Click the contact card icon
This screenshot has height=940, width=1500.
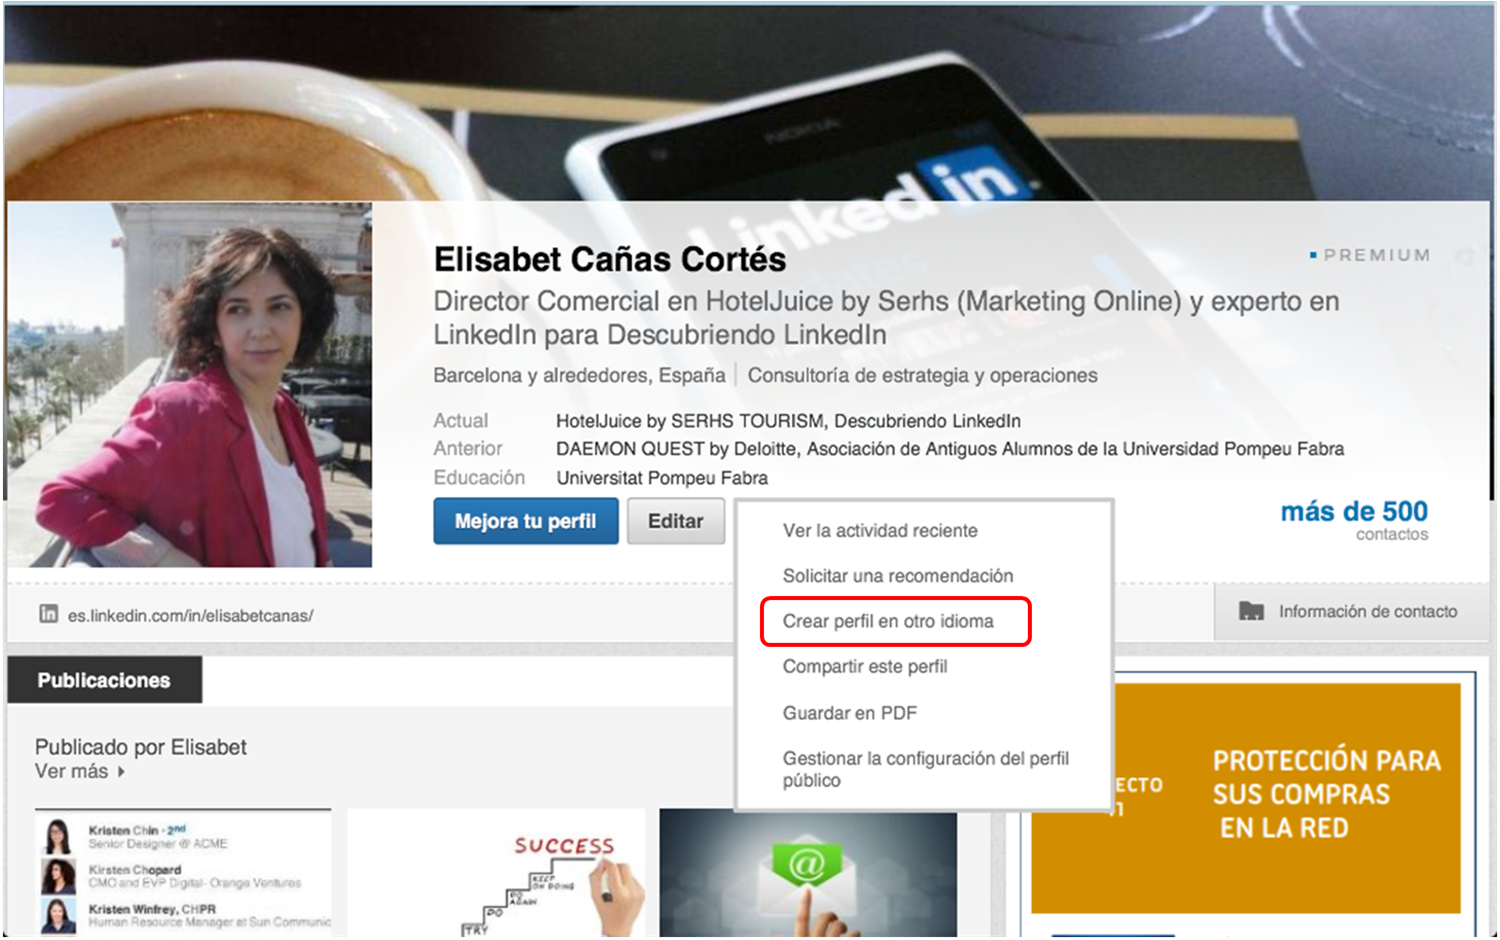(x=1251, y=611)
